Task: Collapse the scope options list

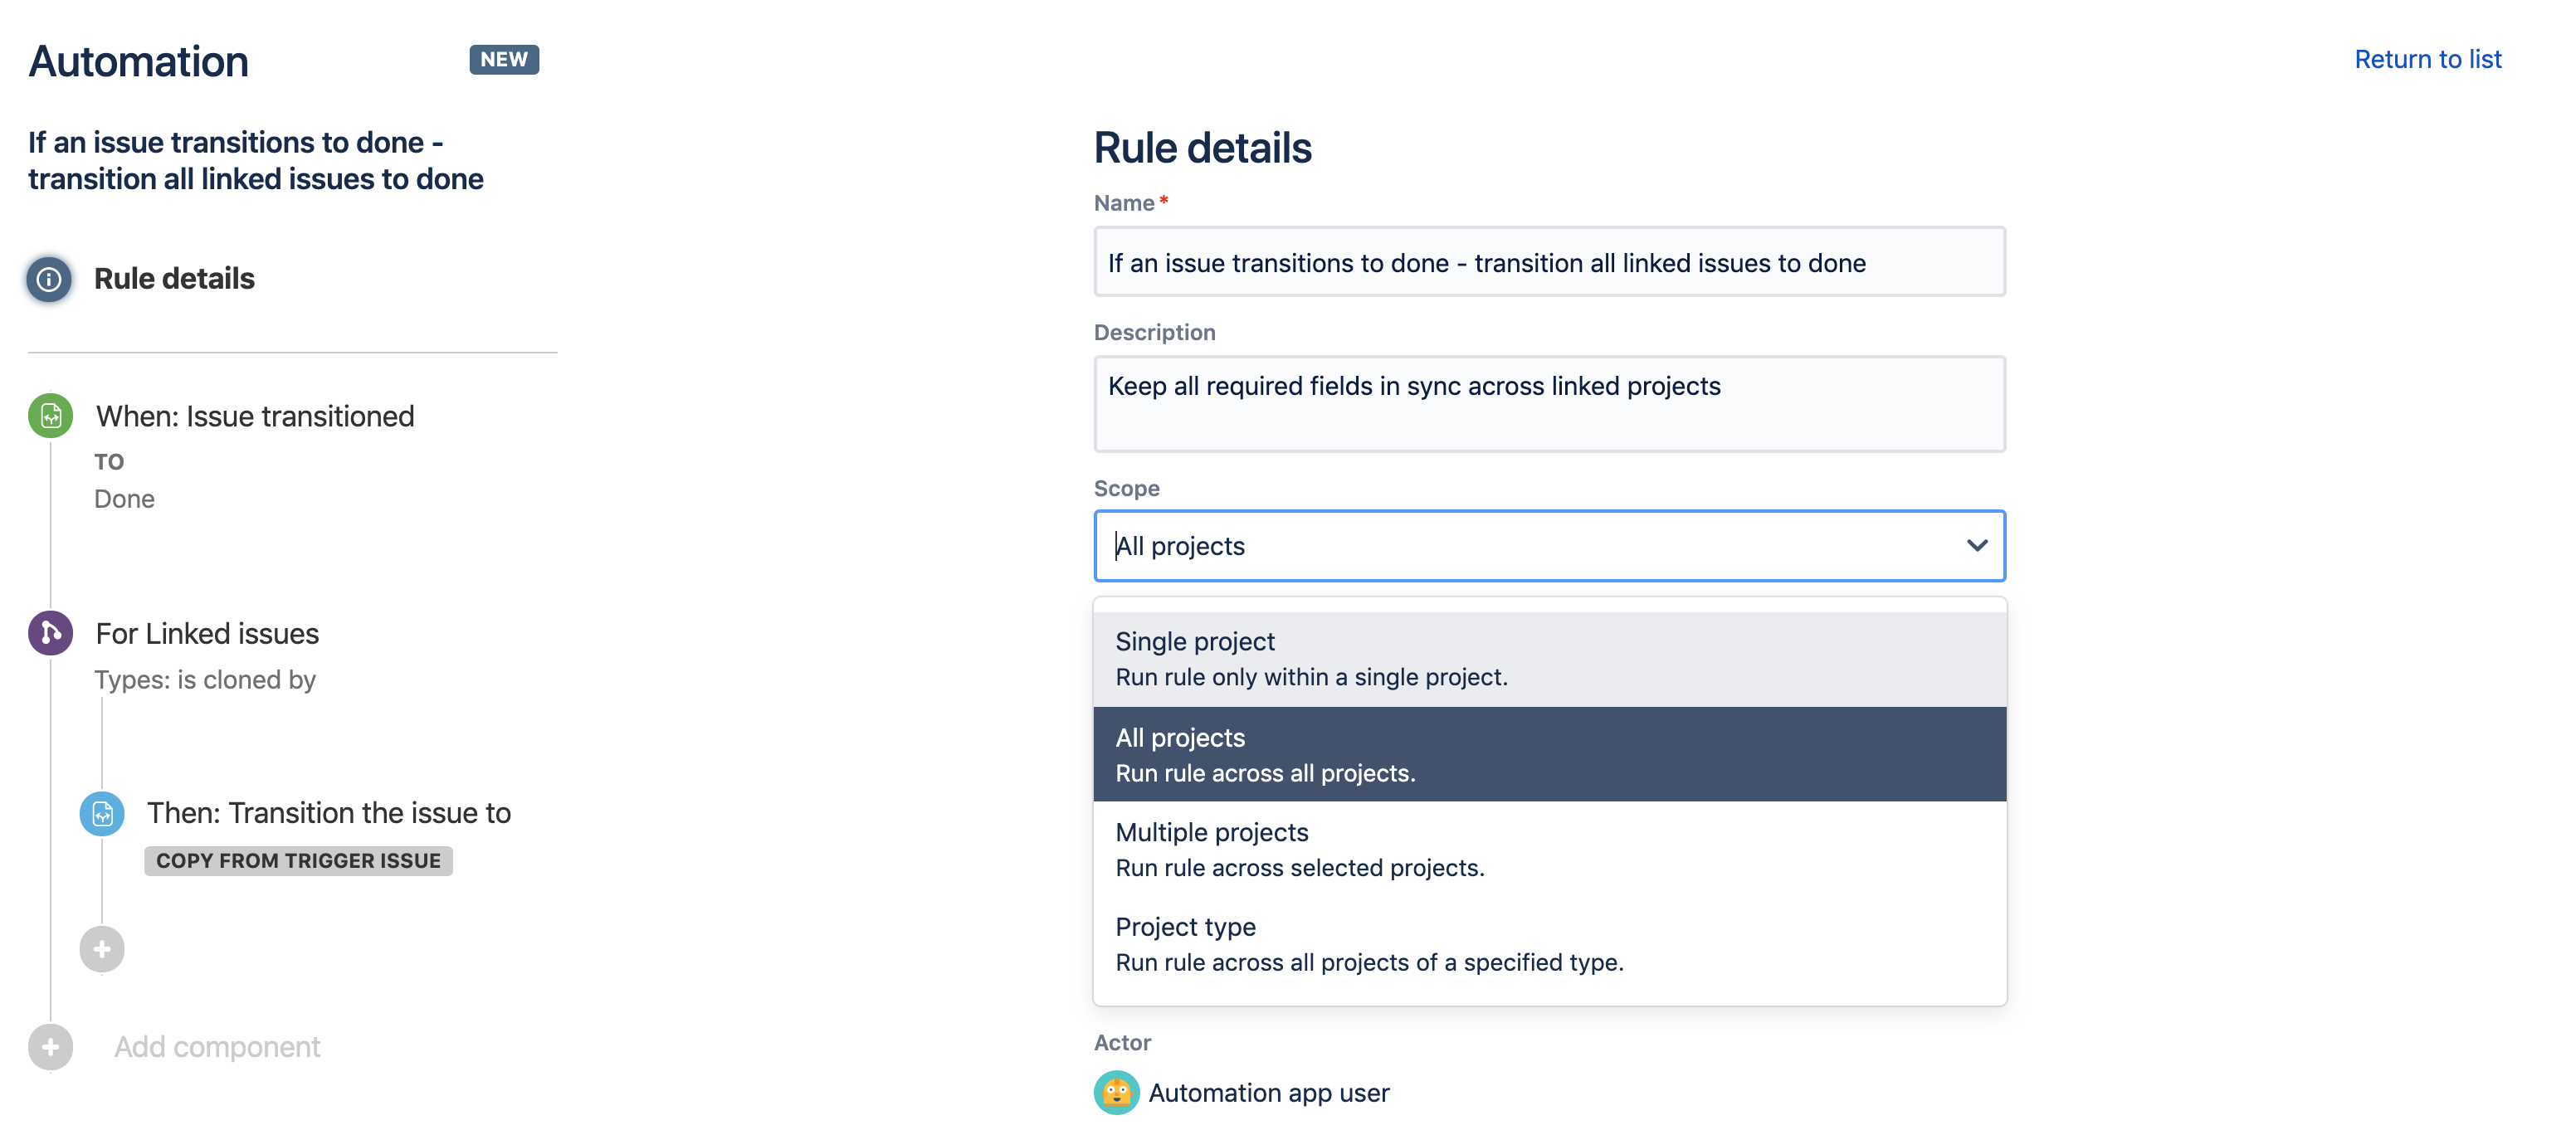Action: pyautogui.click(x=1976, y=546)
